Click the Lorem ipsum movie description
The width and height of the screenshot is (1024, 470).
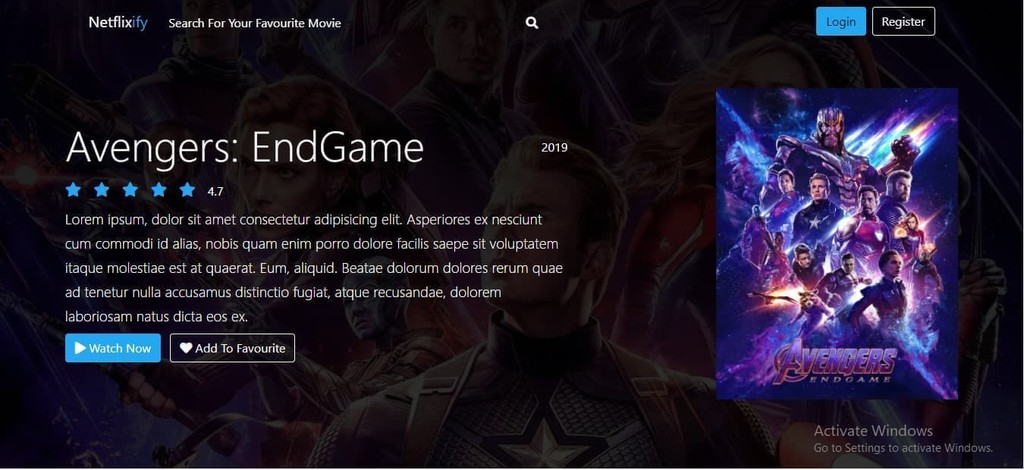coord(314,268)
